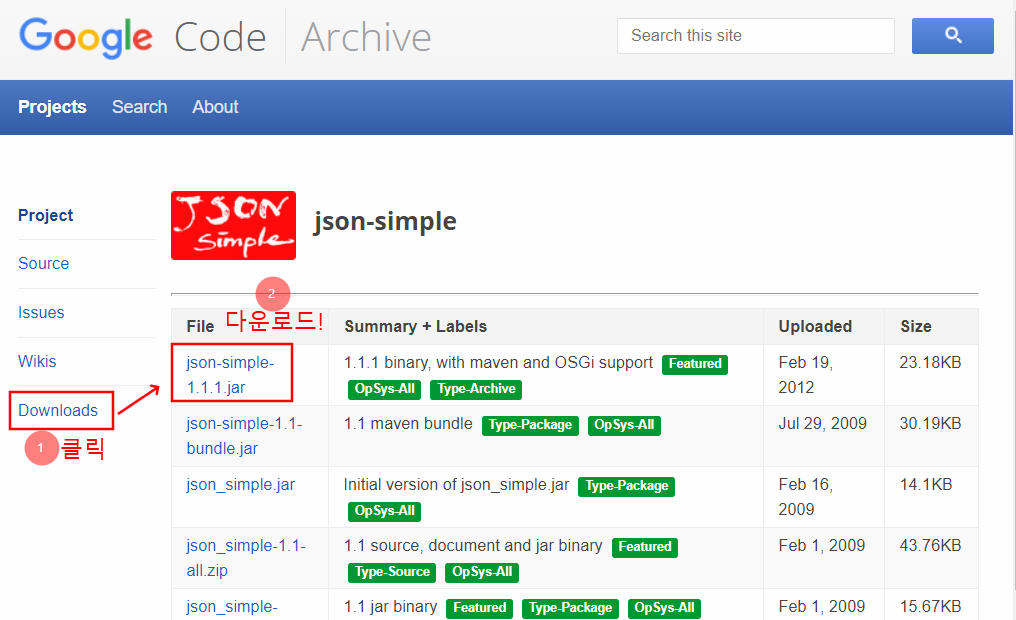Image resolution: width=1016 pixels, height=620 pixels.
Task: Click the 1.1 maven bundle summary text
Action: (408, 424)
